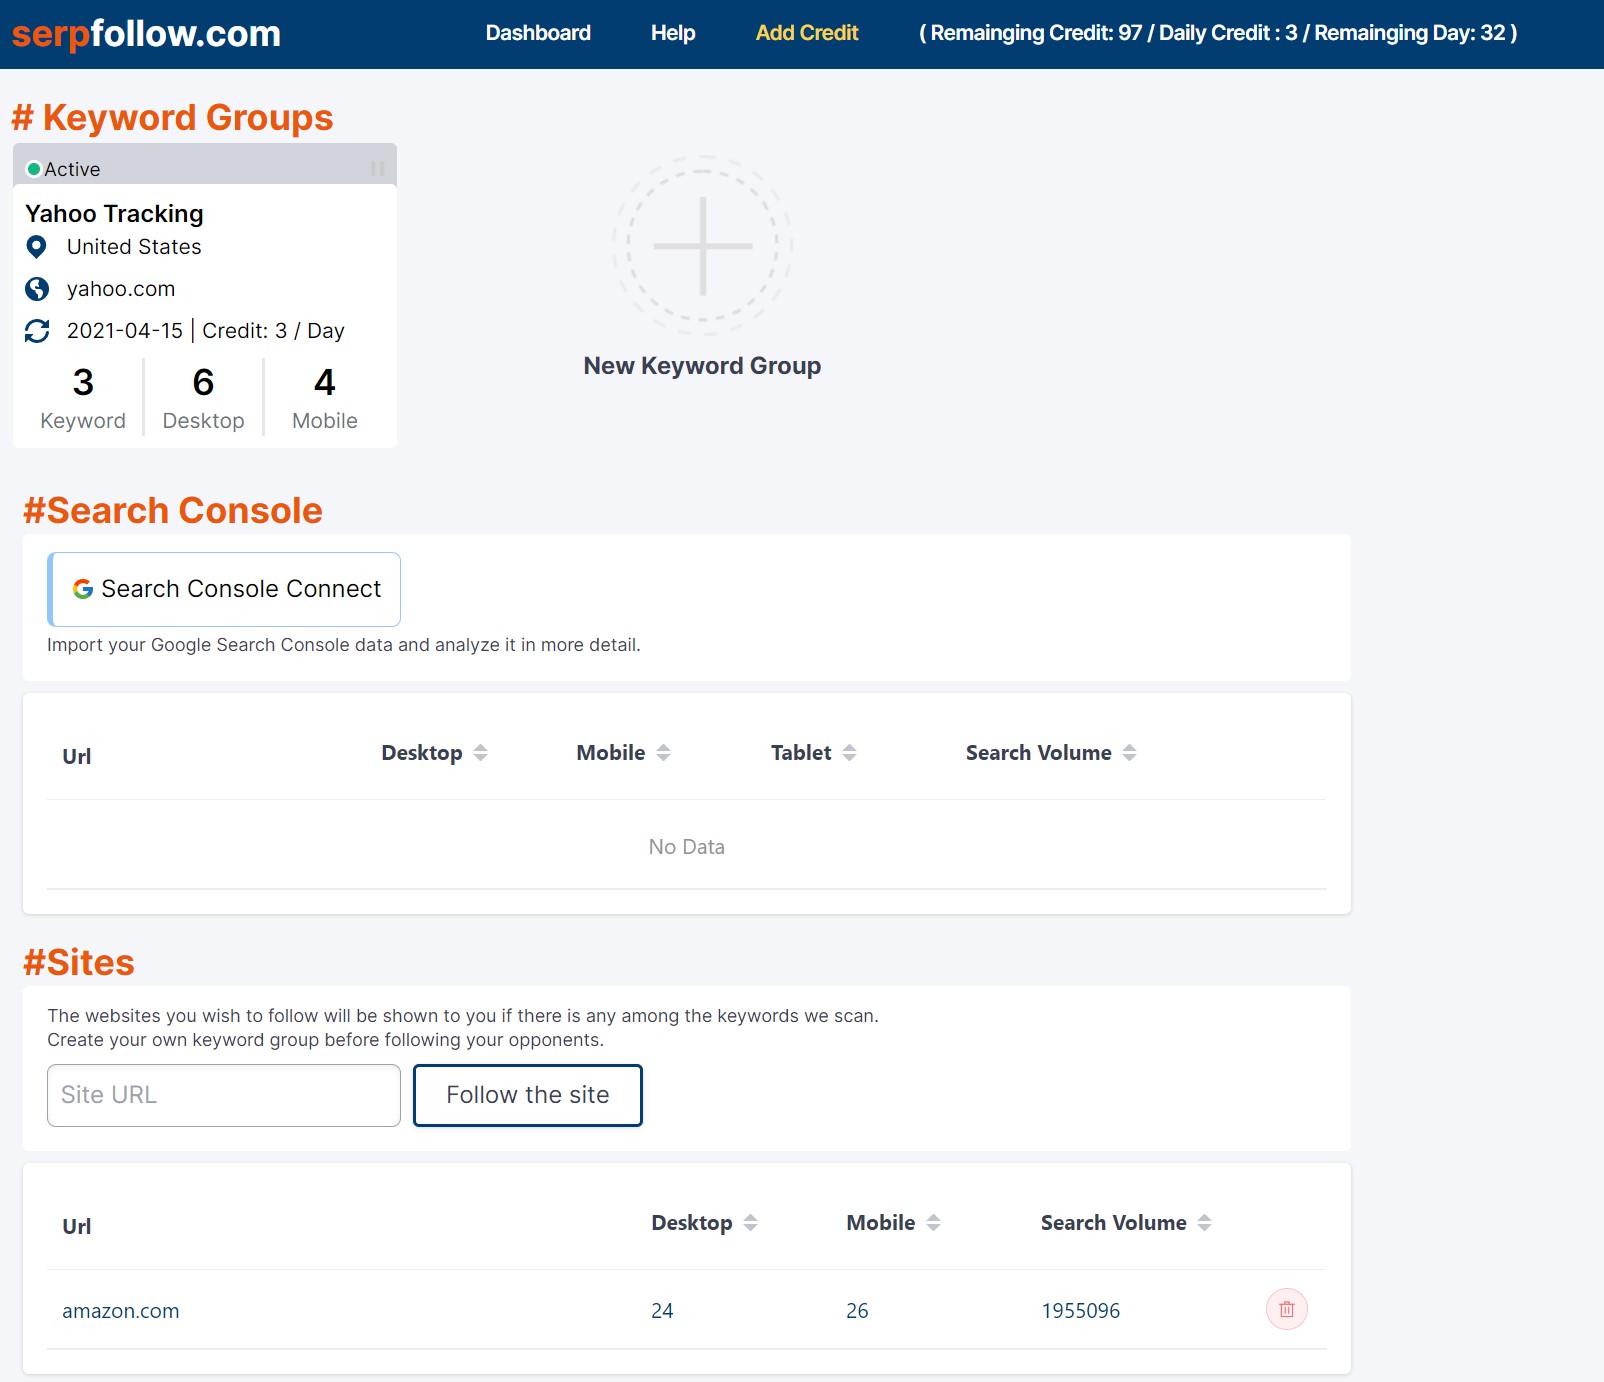
Task: Click the refresh icon beside 2021-04-15
Action: 37,331
